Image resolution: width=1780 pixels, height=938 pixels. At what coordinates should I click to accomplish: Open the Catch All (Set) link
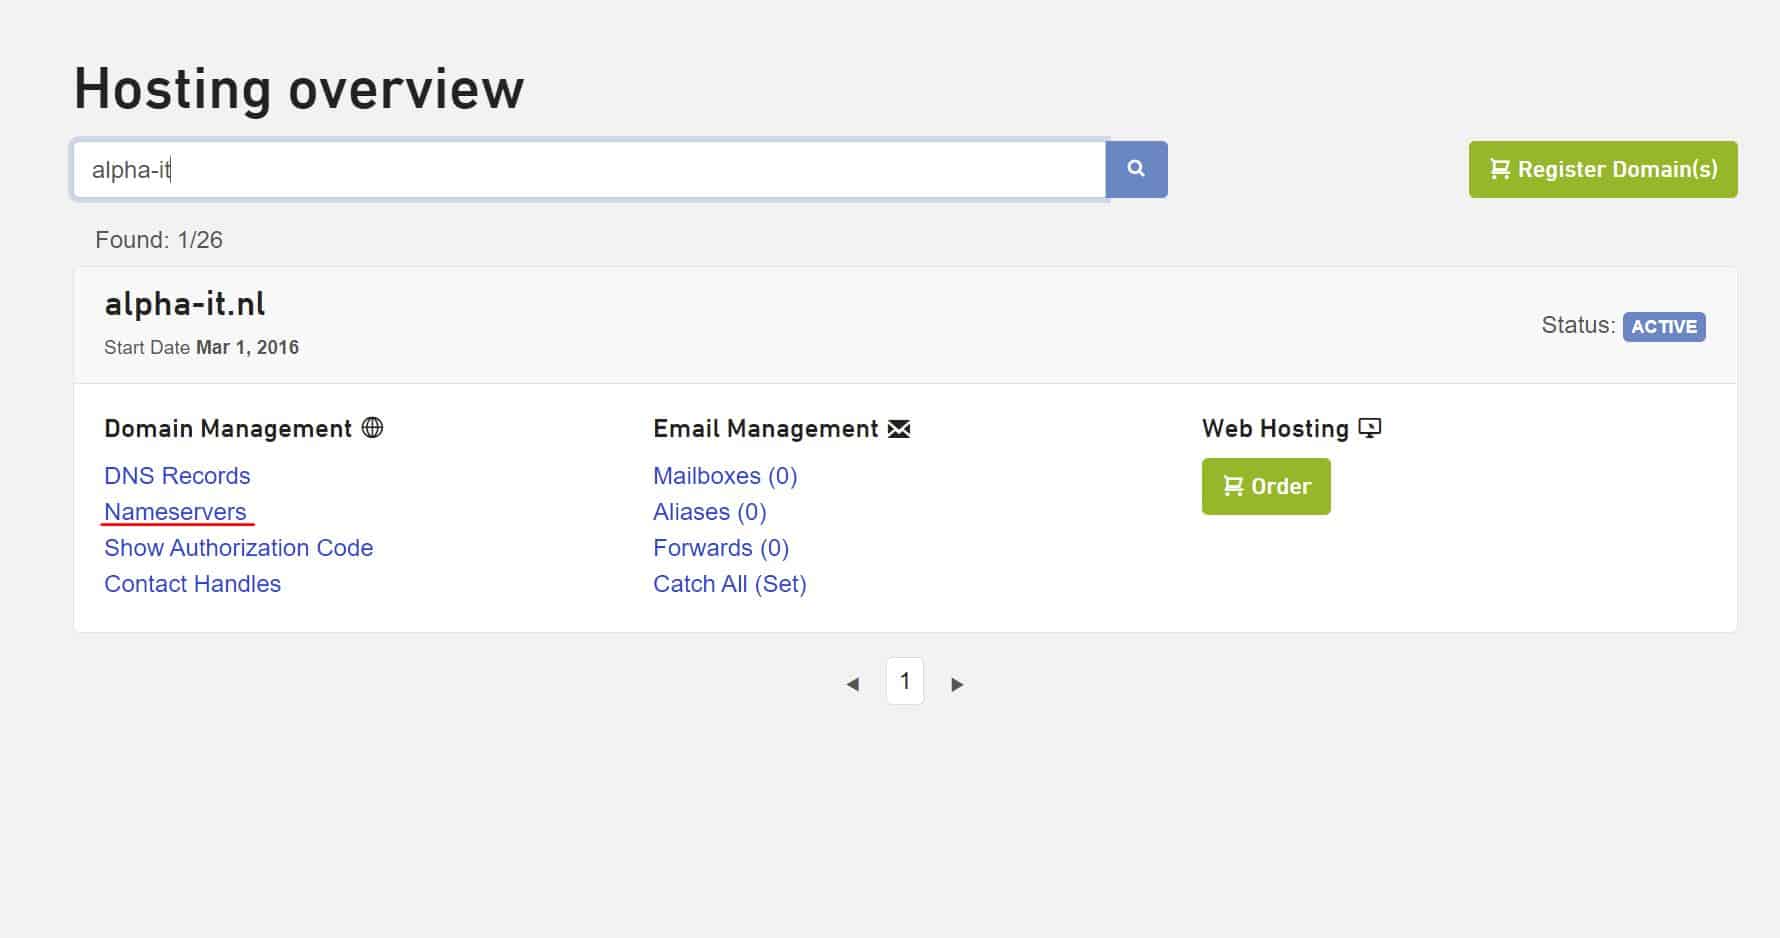click(729, 584)
